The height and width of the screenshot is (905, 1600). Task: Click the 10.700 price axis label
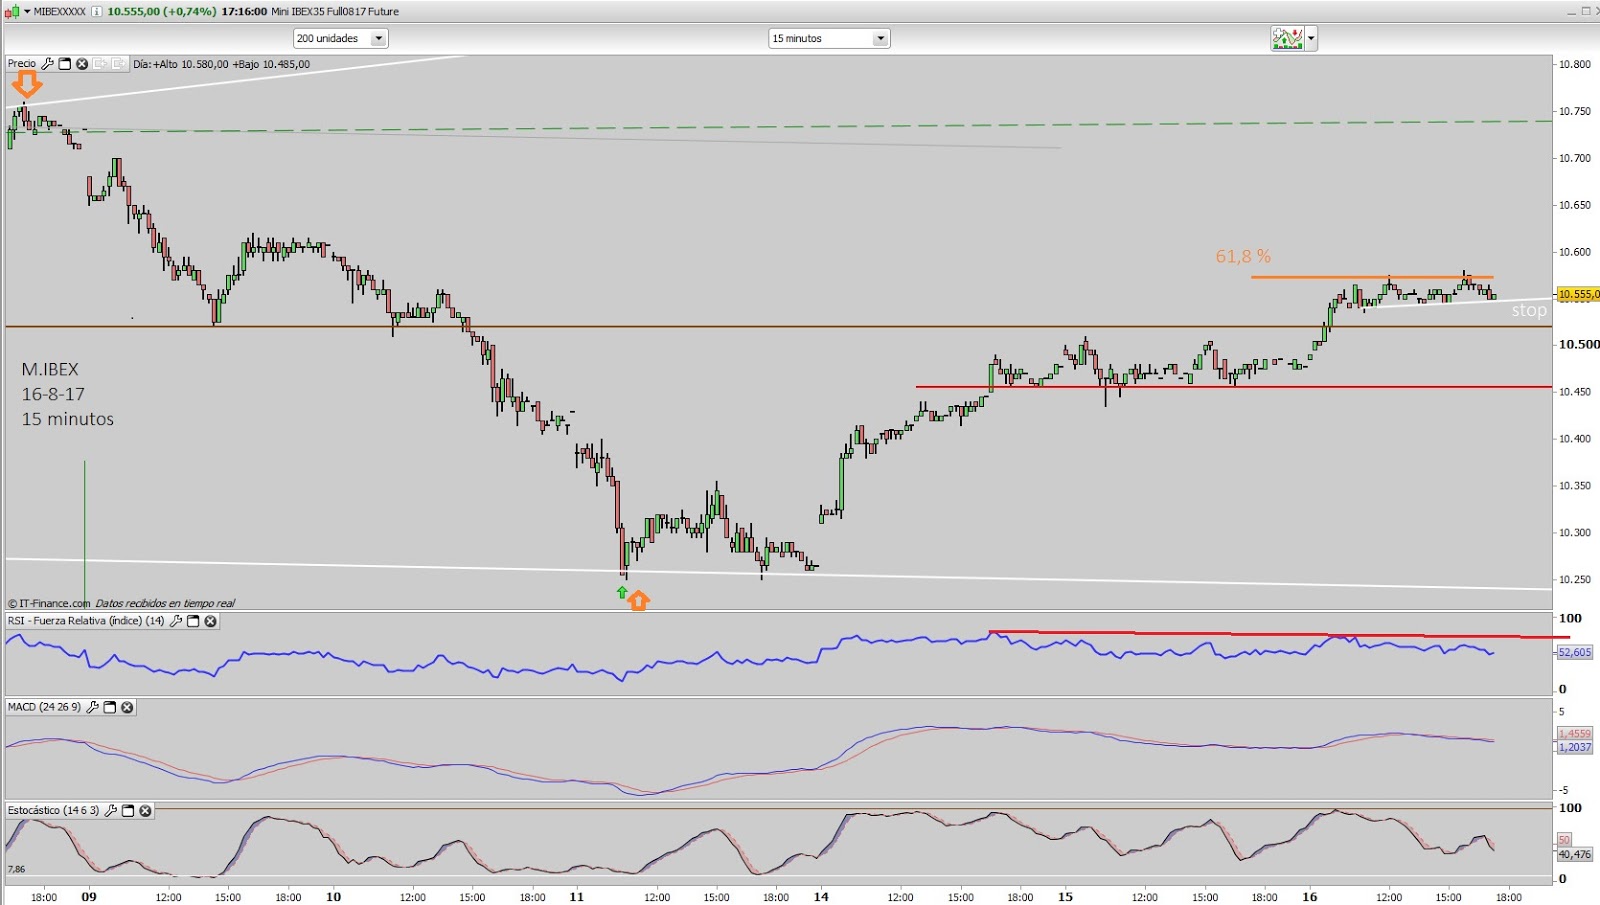(1575, 158)
